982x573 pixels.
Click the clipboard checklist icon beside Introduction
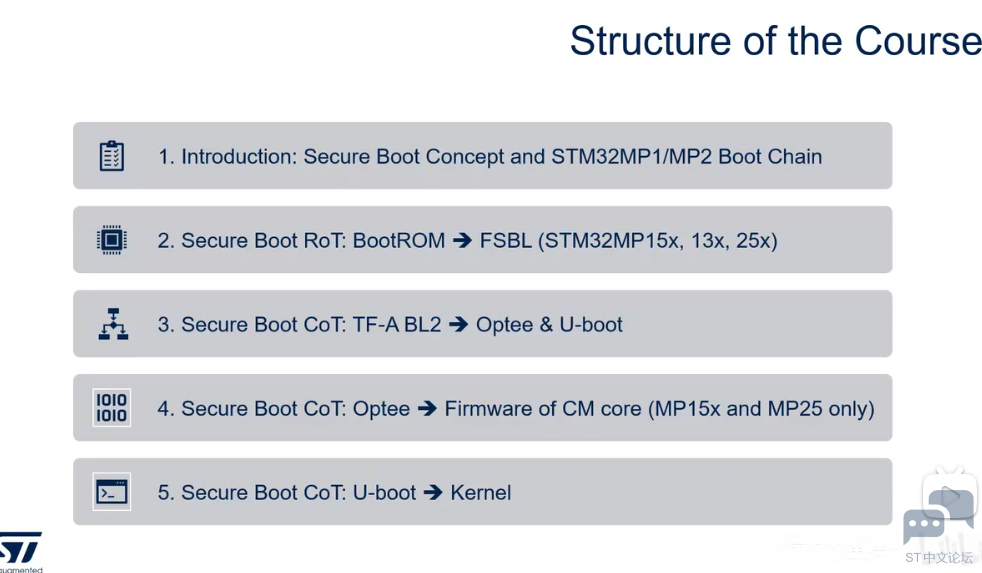pos(111,156)
